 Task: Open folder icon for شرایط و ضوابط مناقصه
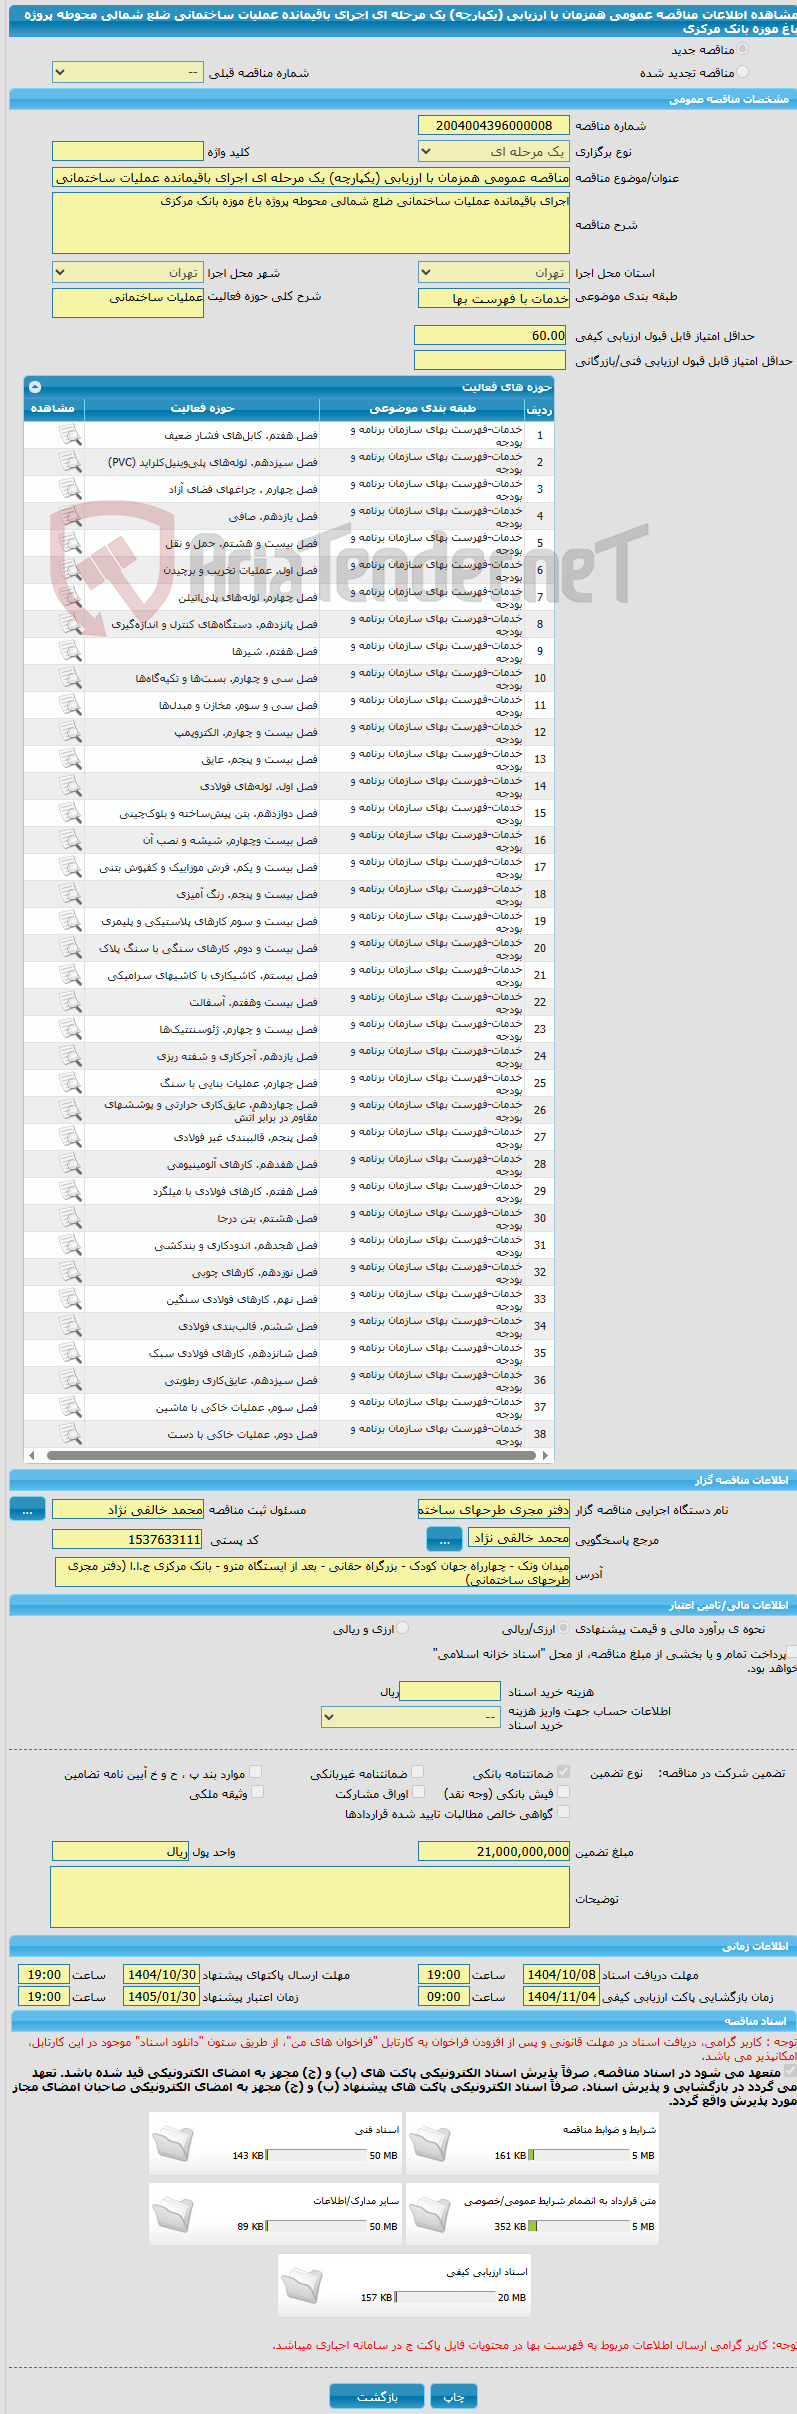pyautogui.click(x=429, y=2143)
